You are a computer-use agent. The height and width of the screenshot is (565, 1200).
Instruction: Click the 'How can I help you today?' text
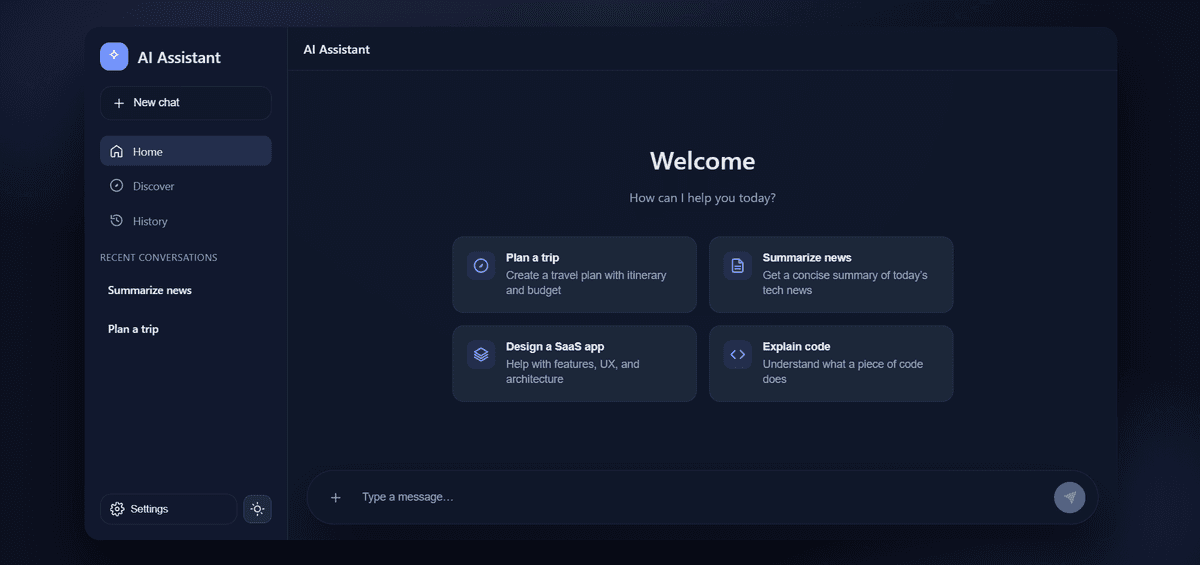coord(702,198)
